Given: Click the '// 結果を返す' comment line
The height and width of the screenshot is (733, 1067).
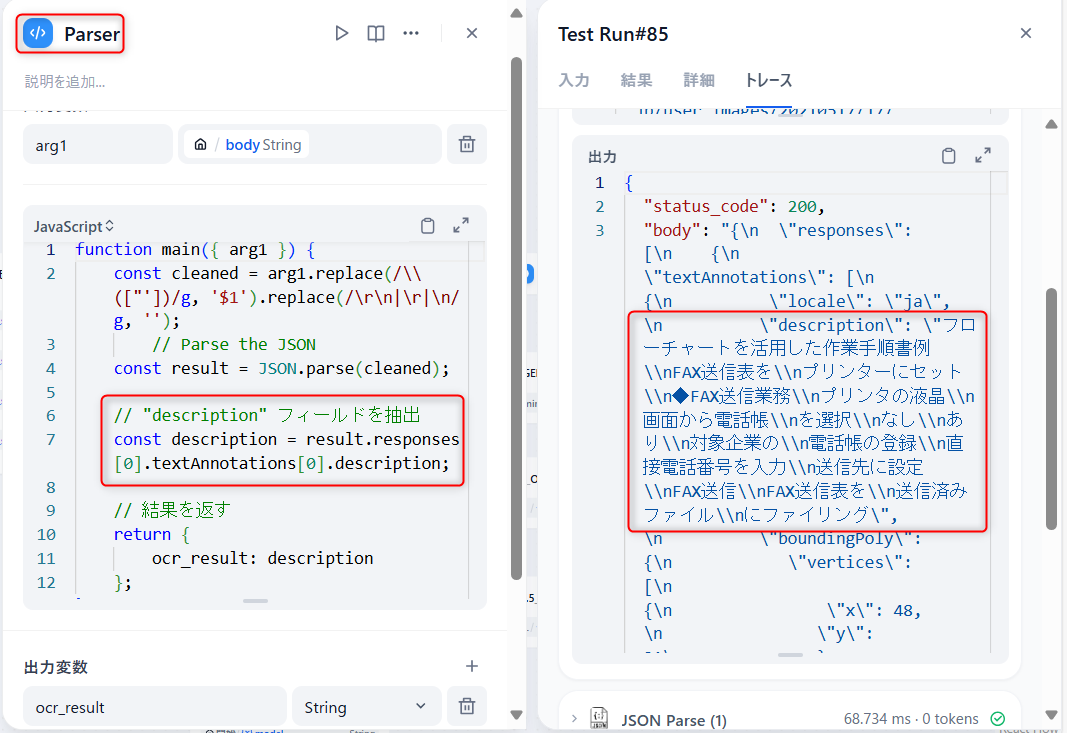Looking at the screenshot, I should click(x=172, y=510).
